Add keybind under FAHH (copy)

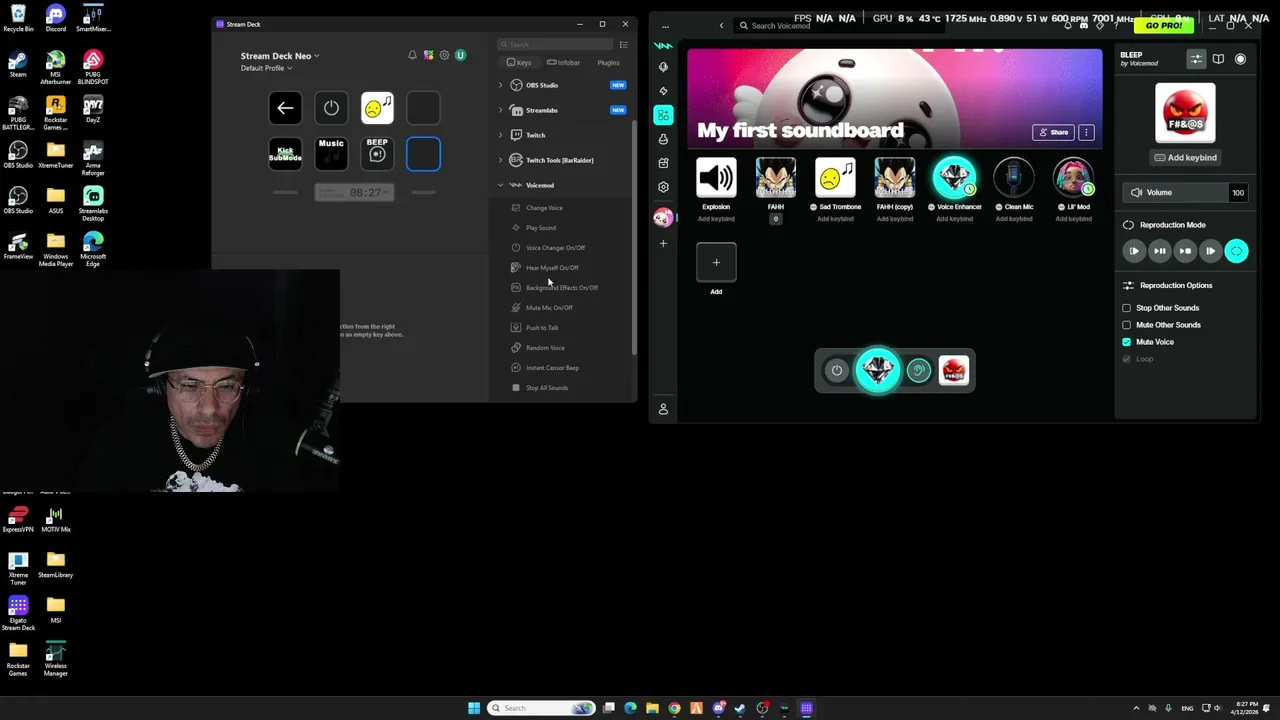pos(895,219)
